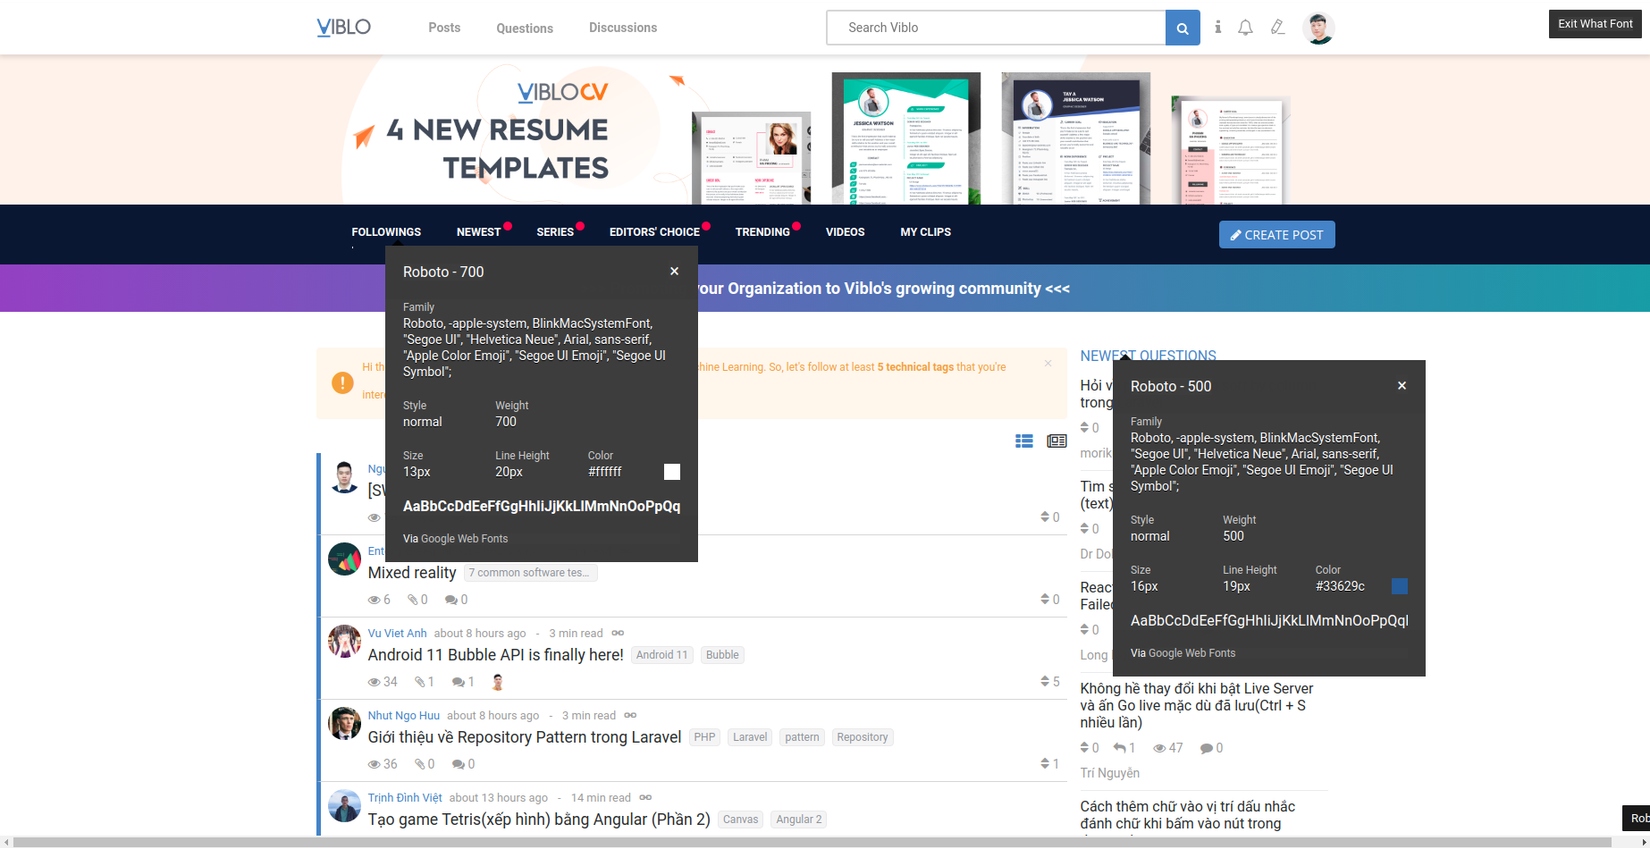Click the link icon beside Nhut Ngo Huu's read time
The height and width of the screenshot is (848, 1650).
pyautogui.click(x=630, y=715)
